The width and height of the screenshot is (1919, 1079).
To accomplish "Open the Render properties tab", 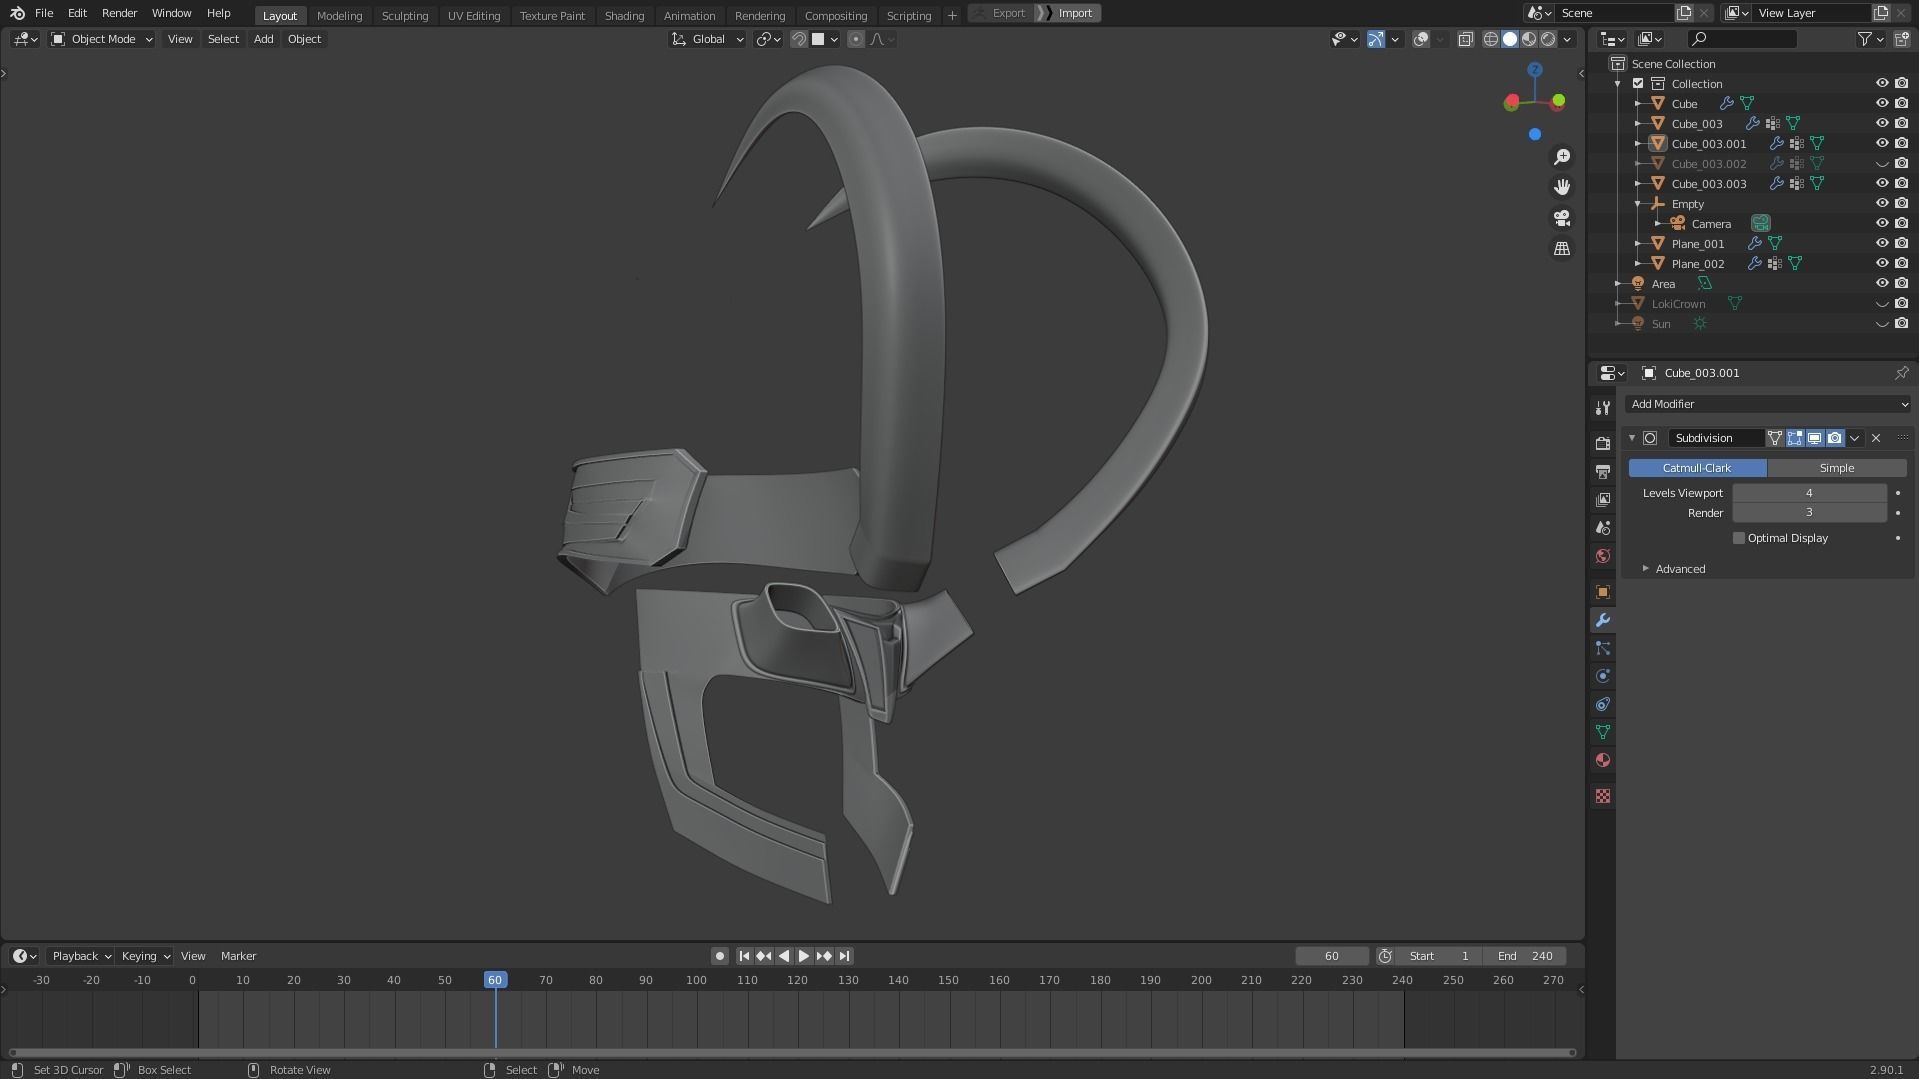I will coord(1603,443).
